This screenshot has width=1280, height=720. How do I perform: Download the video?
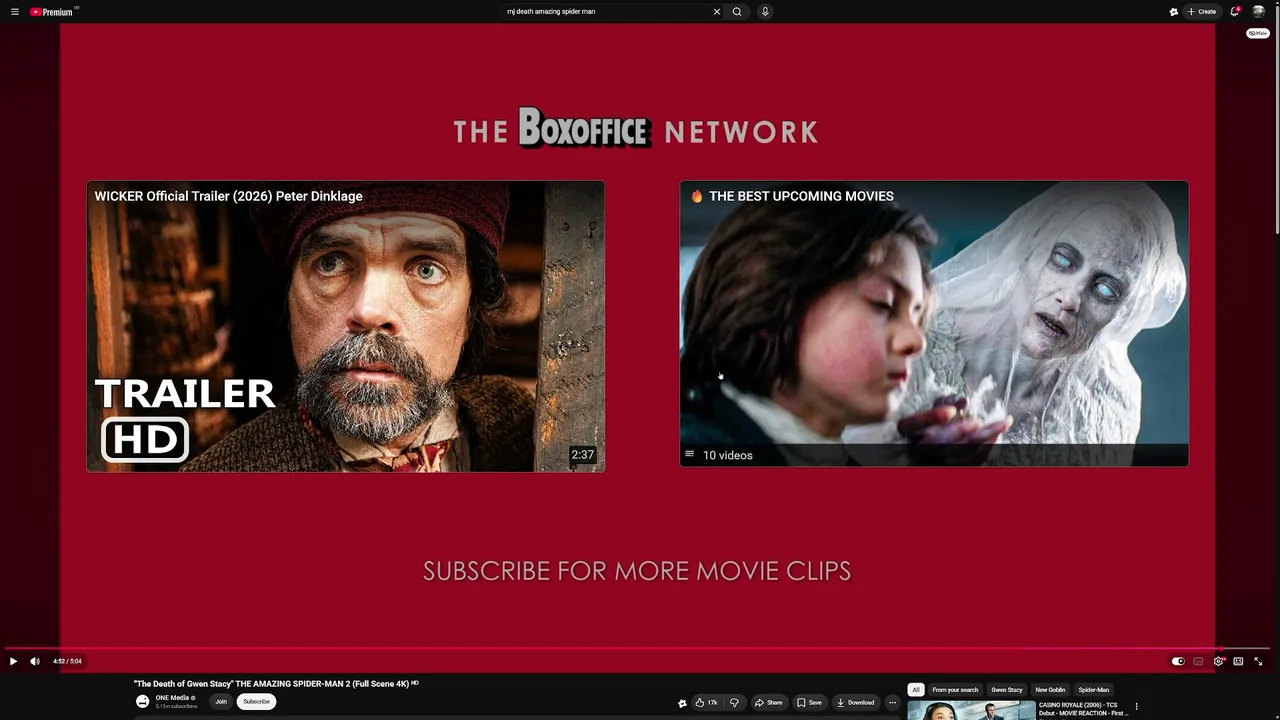pyautogui.click(x=855, y=703)
